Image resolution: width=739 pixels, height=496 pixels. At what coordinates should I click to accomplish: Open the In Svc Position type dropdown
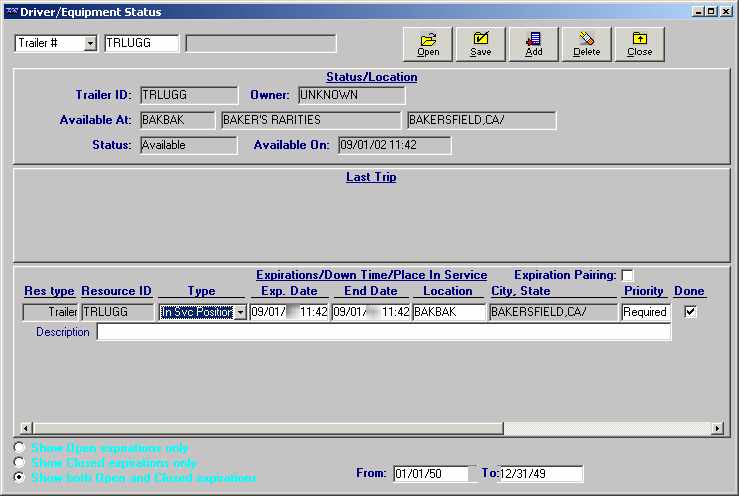click(x=240, y=313)
